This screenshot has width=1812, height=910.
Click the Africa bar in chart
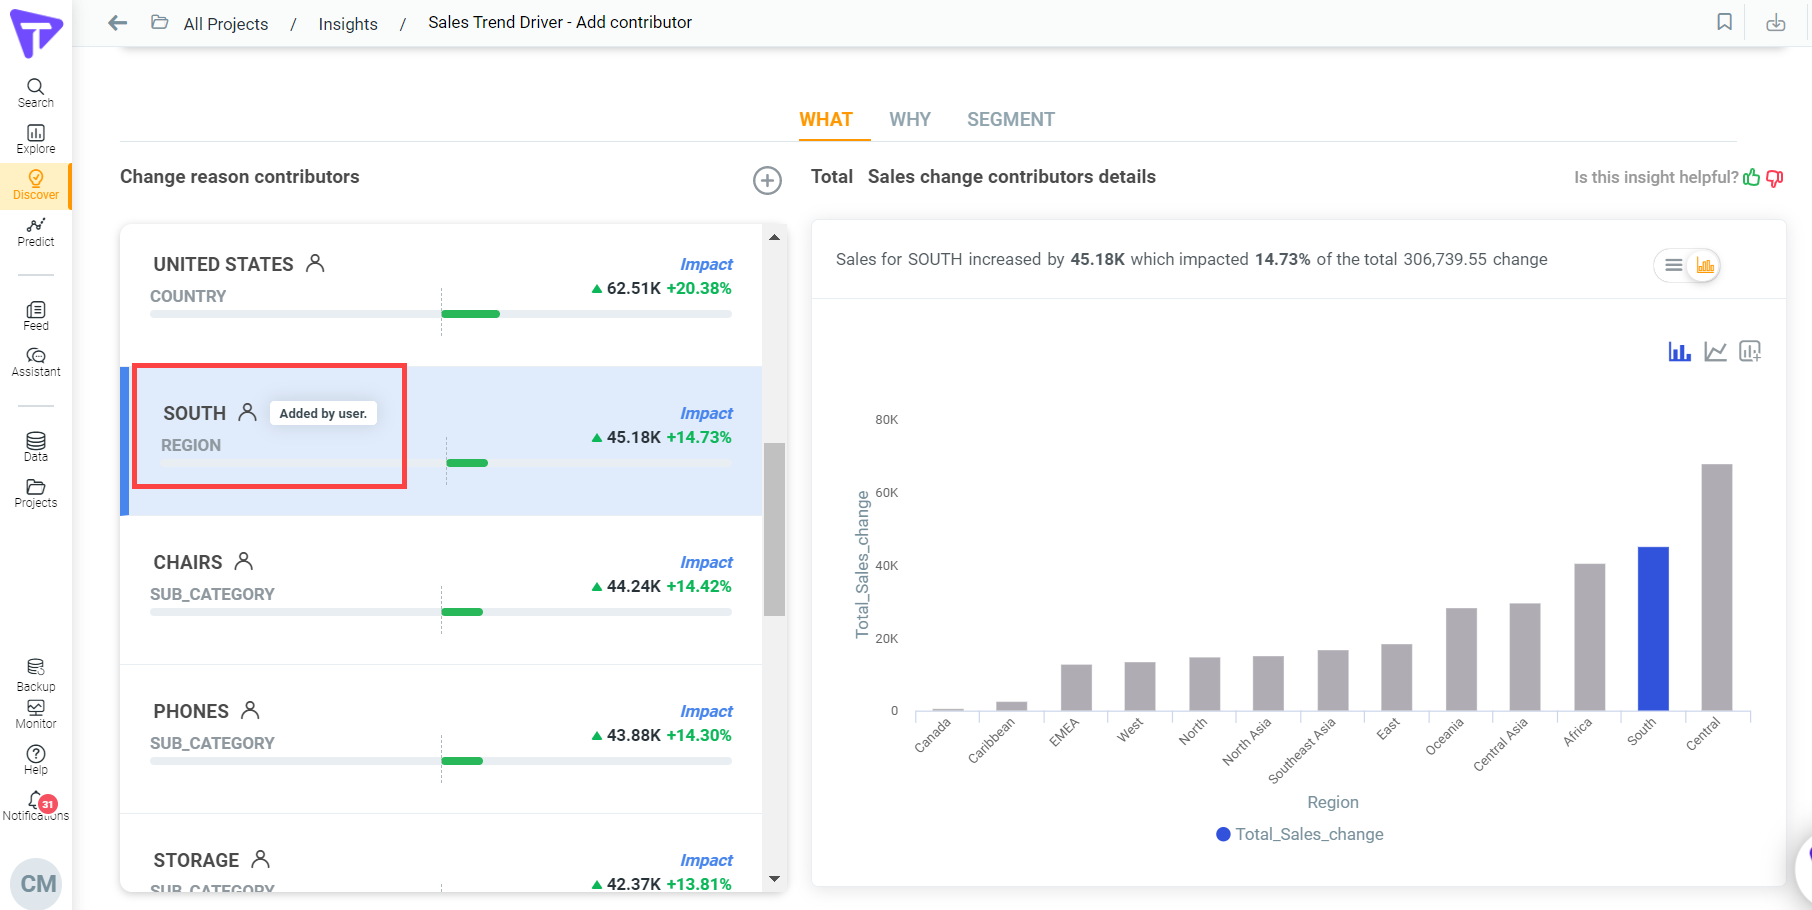point(1590,637)
